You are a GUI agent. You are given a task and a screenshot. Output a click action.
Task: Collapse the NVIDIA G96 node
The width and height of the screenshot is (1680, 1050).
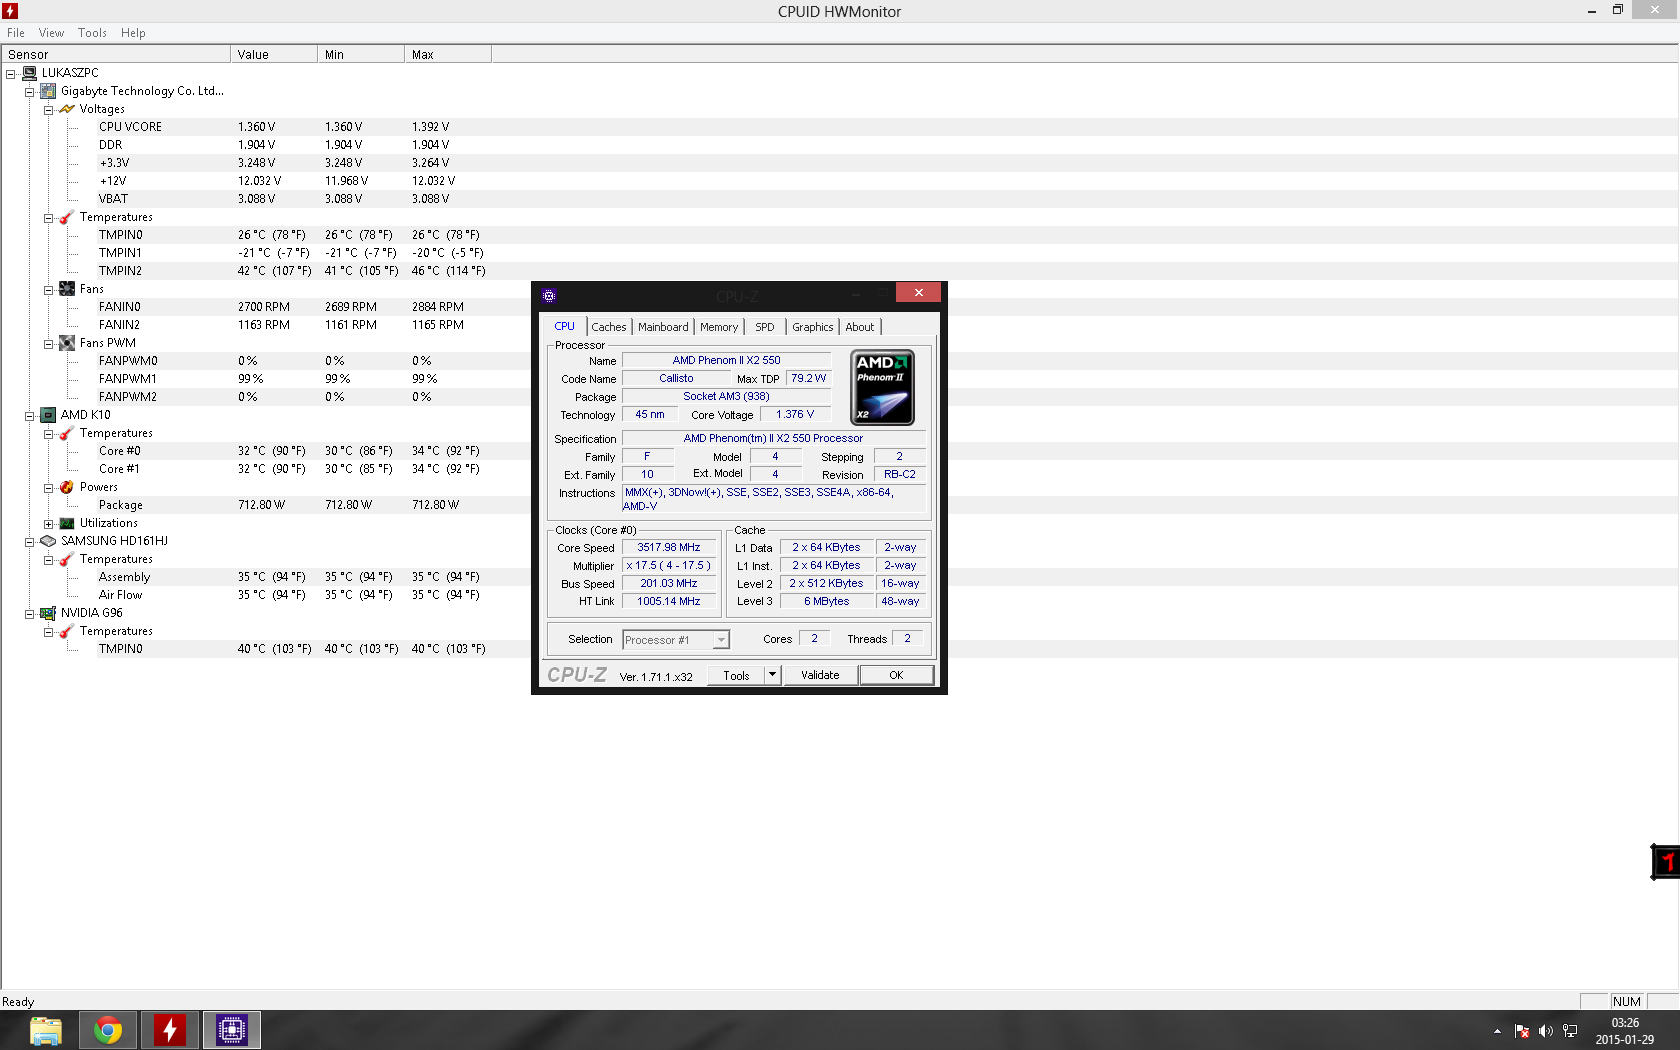click(x=30, y=614)
